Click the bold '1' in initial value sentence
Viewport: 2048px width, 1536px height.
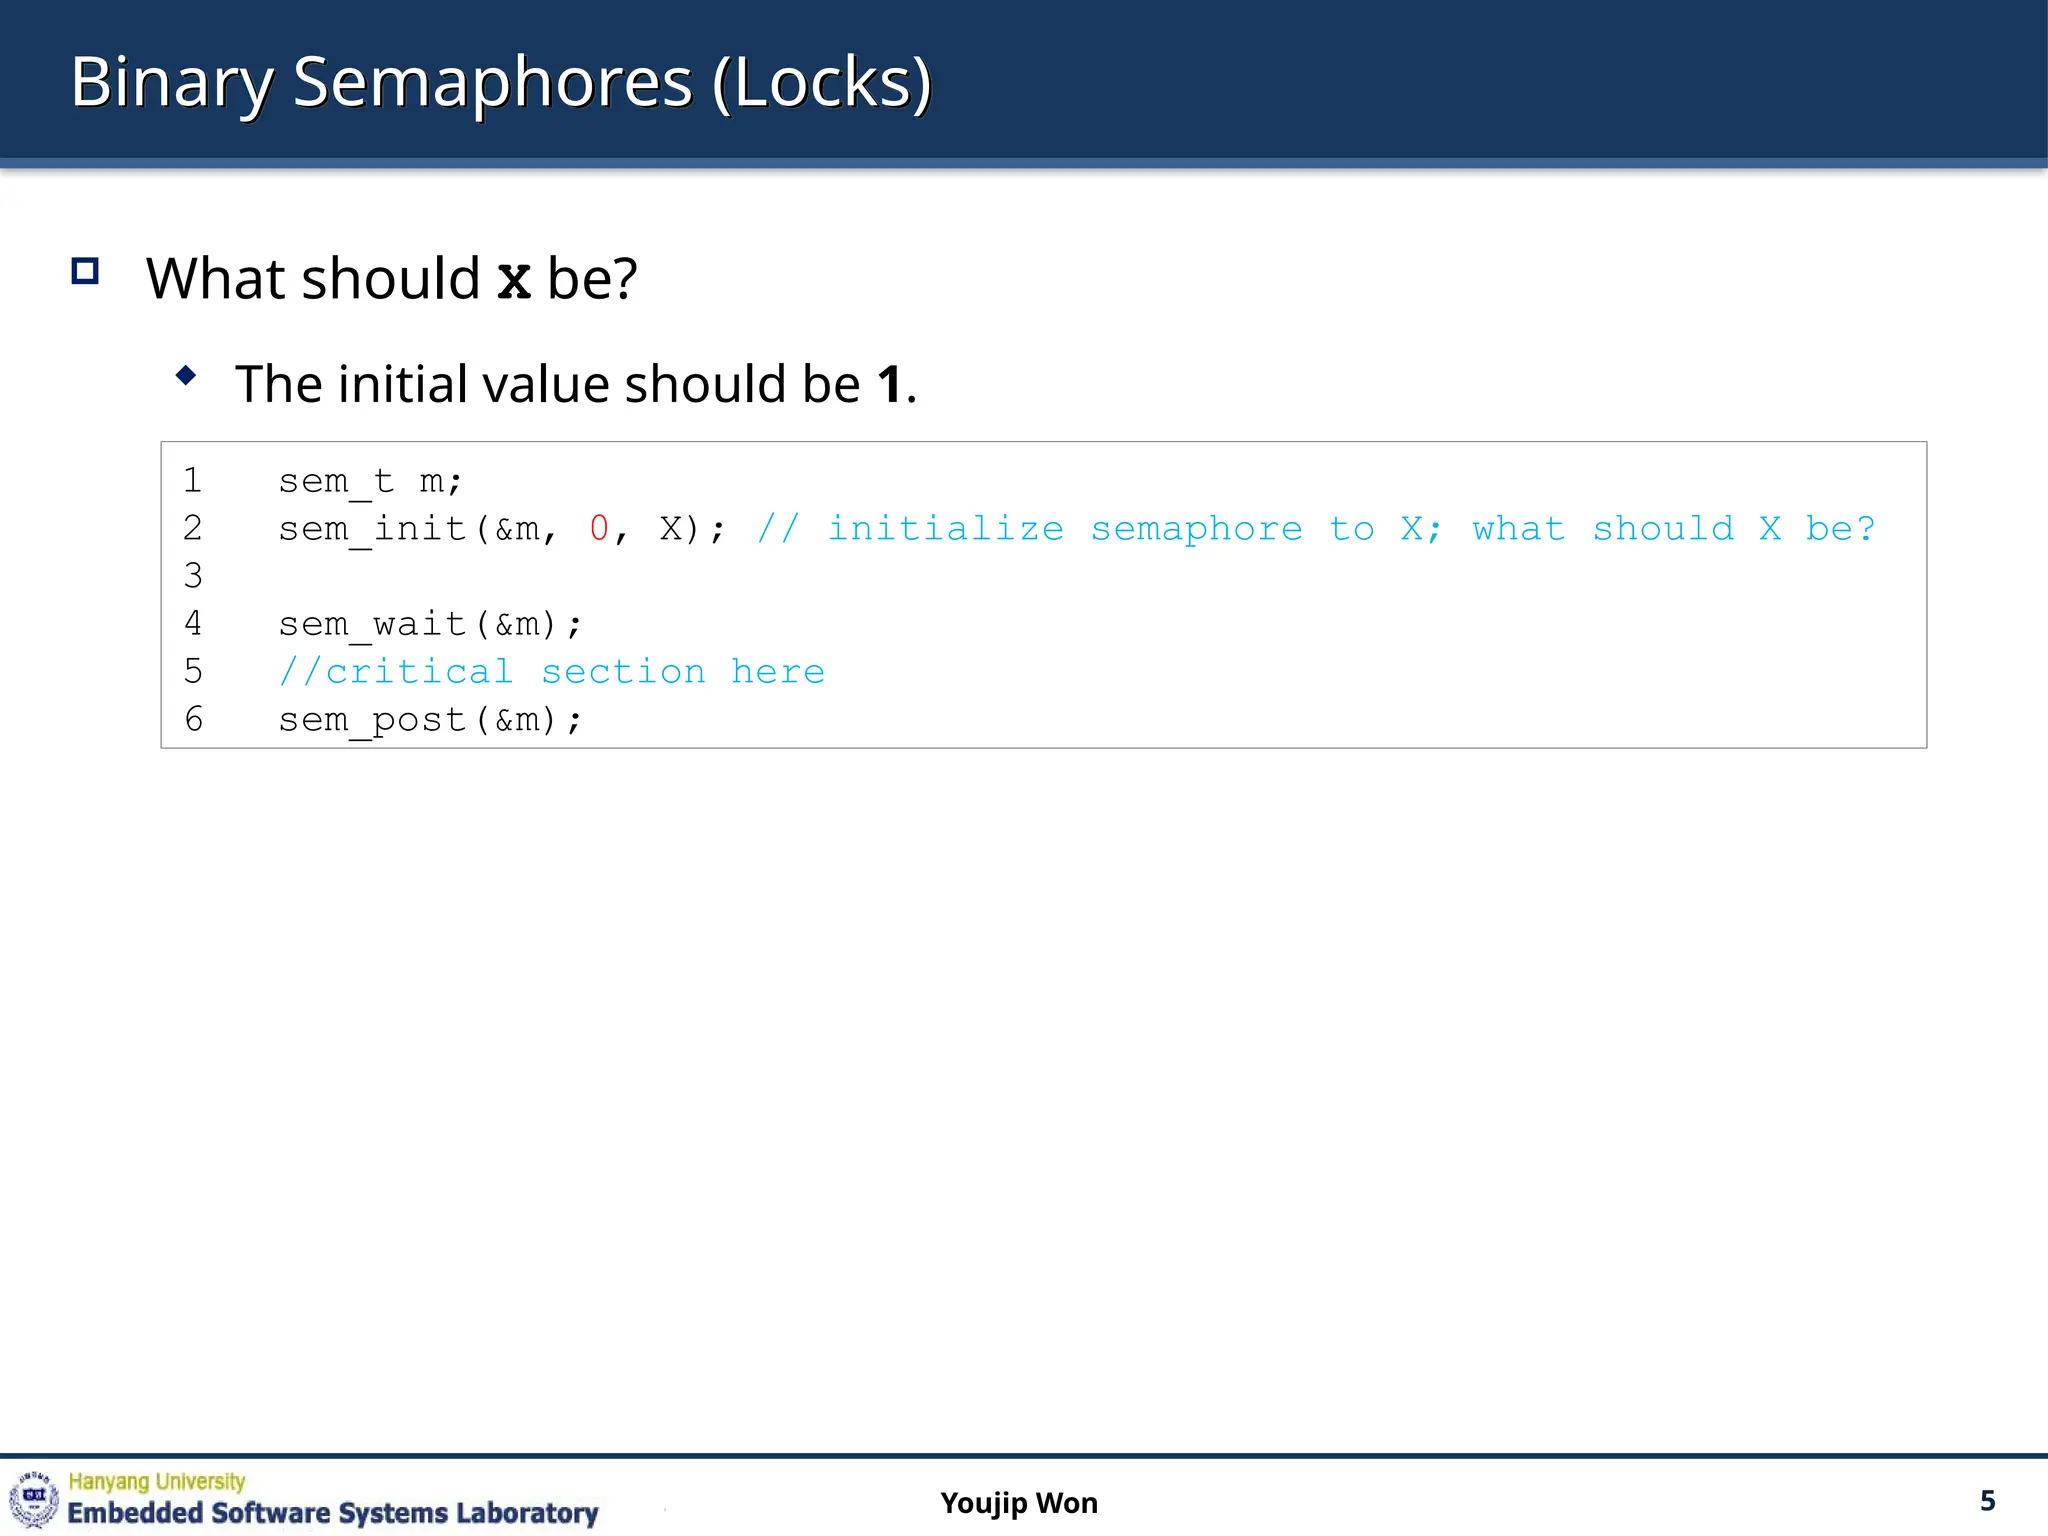pyautogui.click(x=889, y=384)
